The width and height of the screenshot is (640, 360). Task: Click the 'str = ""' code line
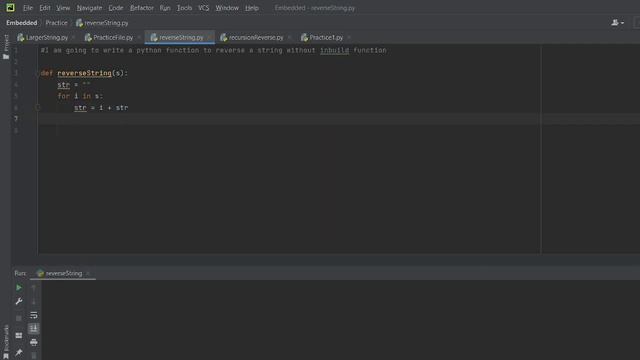click(x=74, y=85)
